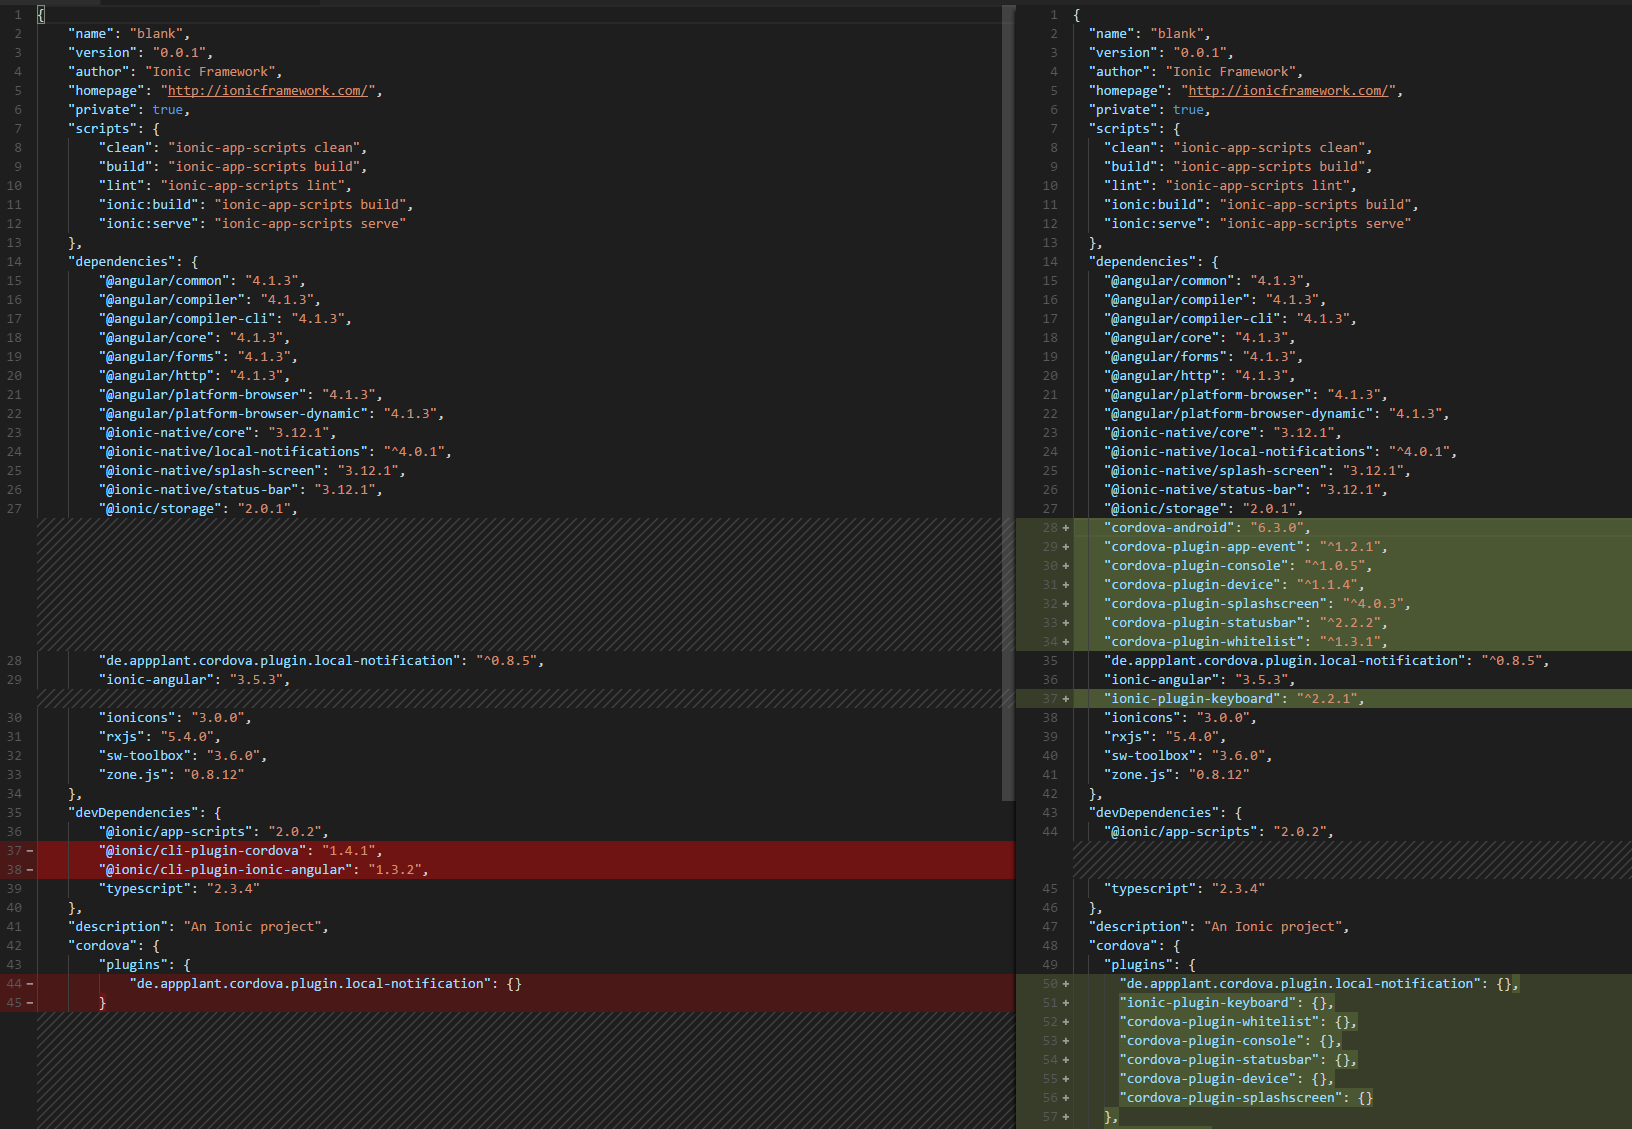Click line number 28 in right gutter
The width and height of the screenshot is (1632, 1129).
[1050, 527]
